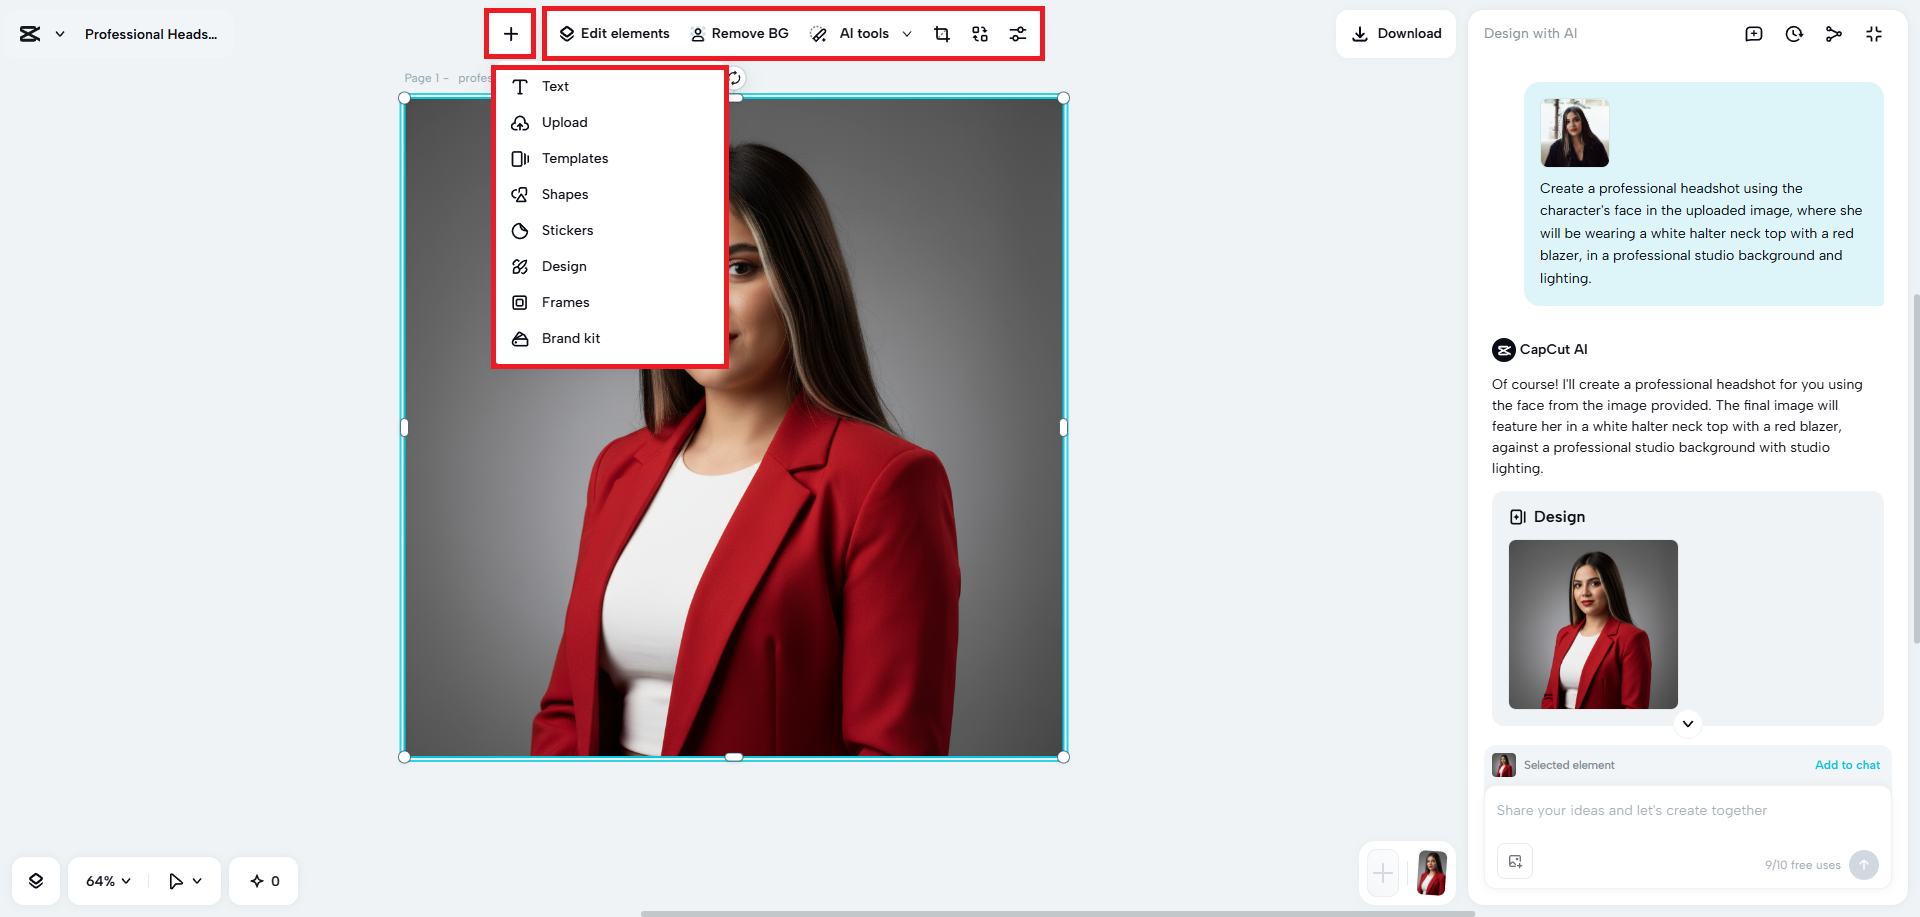Open the chat history icon
The image size is (1920, 917).
1793,33
